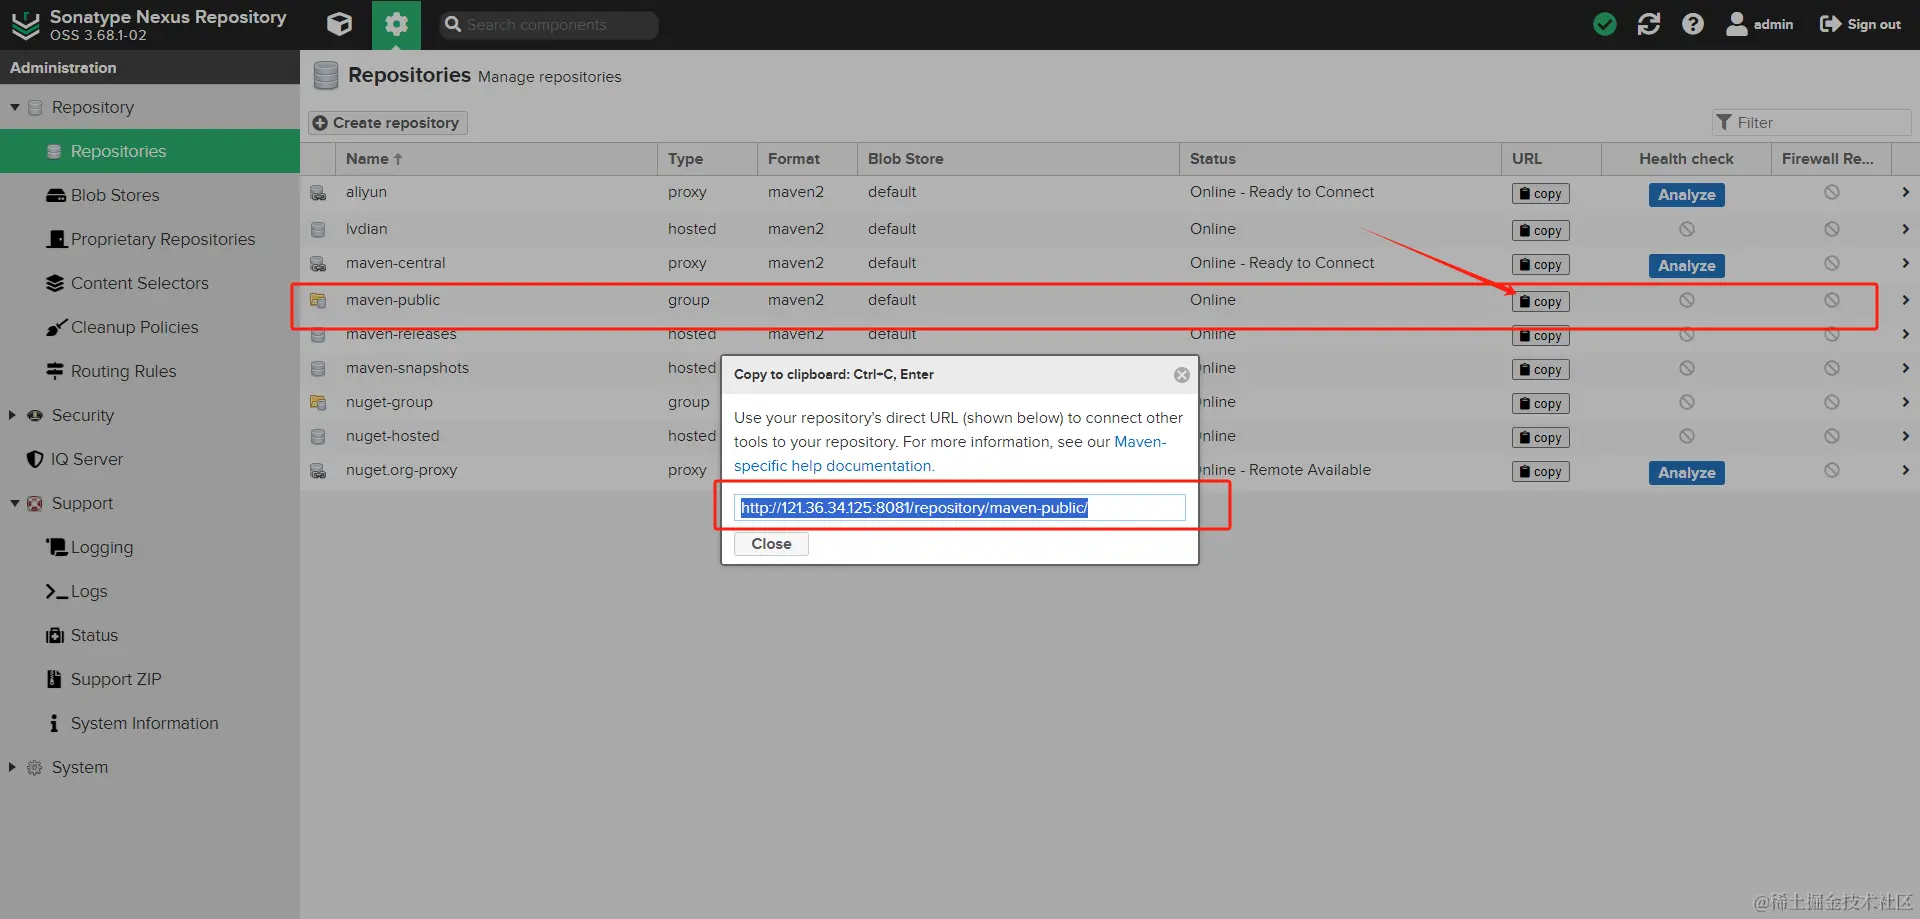Image resolution: width=1920 pixels, height=919 pixels.
Task: Analyze health of the nuget.org-proxy repository
Action: click(1686, 473)
